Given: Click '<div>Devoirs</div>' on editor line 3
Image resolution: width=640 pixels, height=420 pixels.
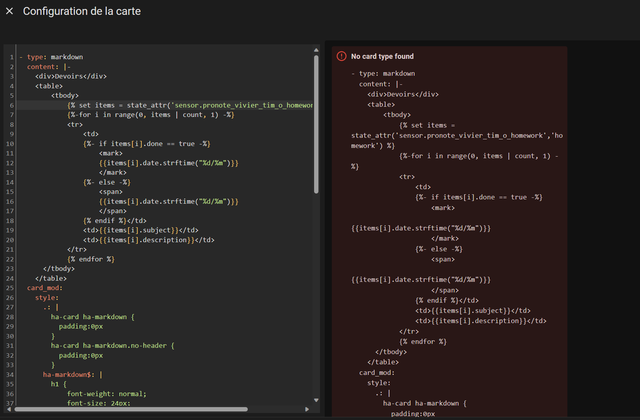Looking at the screenshot, I should click(71, 76).
